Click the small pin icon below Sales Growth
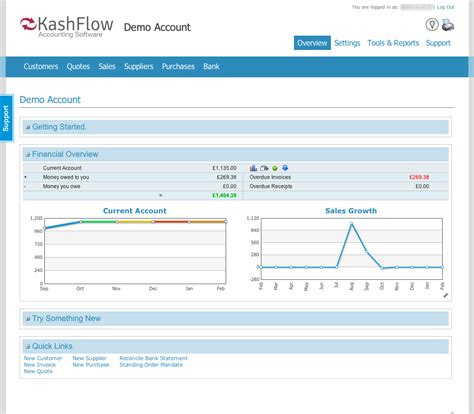The image size is (474, 414). click(446, 295)
